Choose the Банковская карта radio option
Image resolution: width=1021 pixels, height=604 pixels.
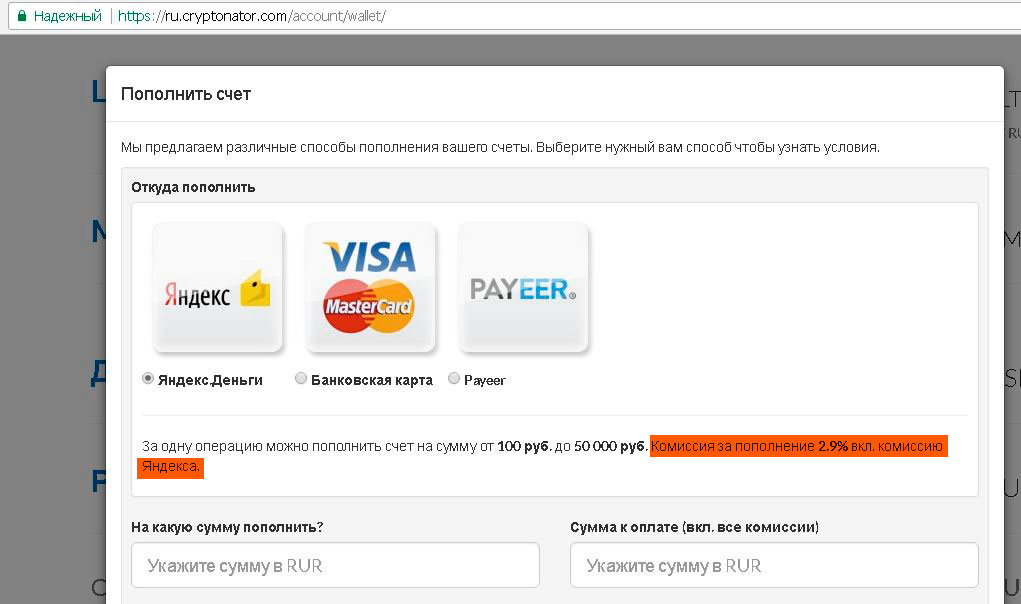[x=301, y=378]
